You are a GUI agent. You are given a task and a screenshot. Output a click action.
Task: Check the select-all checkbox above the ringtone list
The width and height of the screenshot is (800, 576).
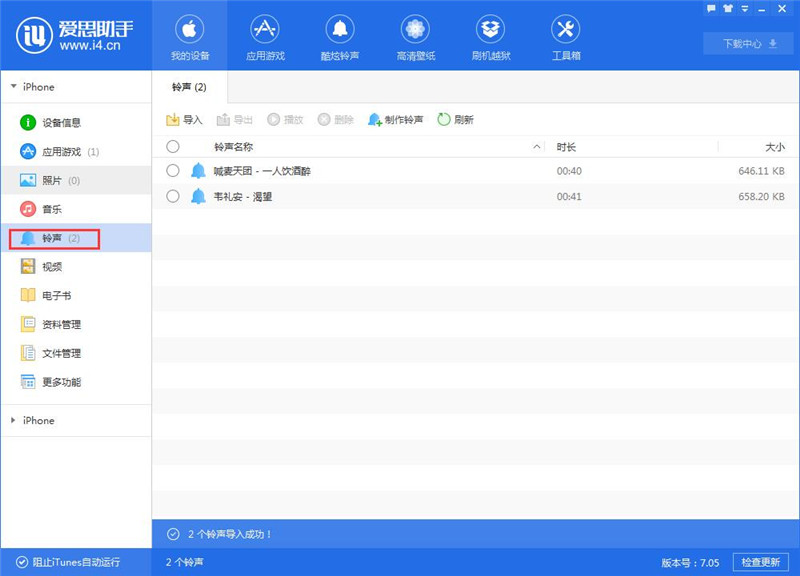click(172, 146)
